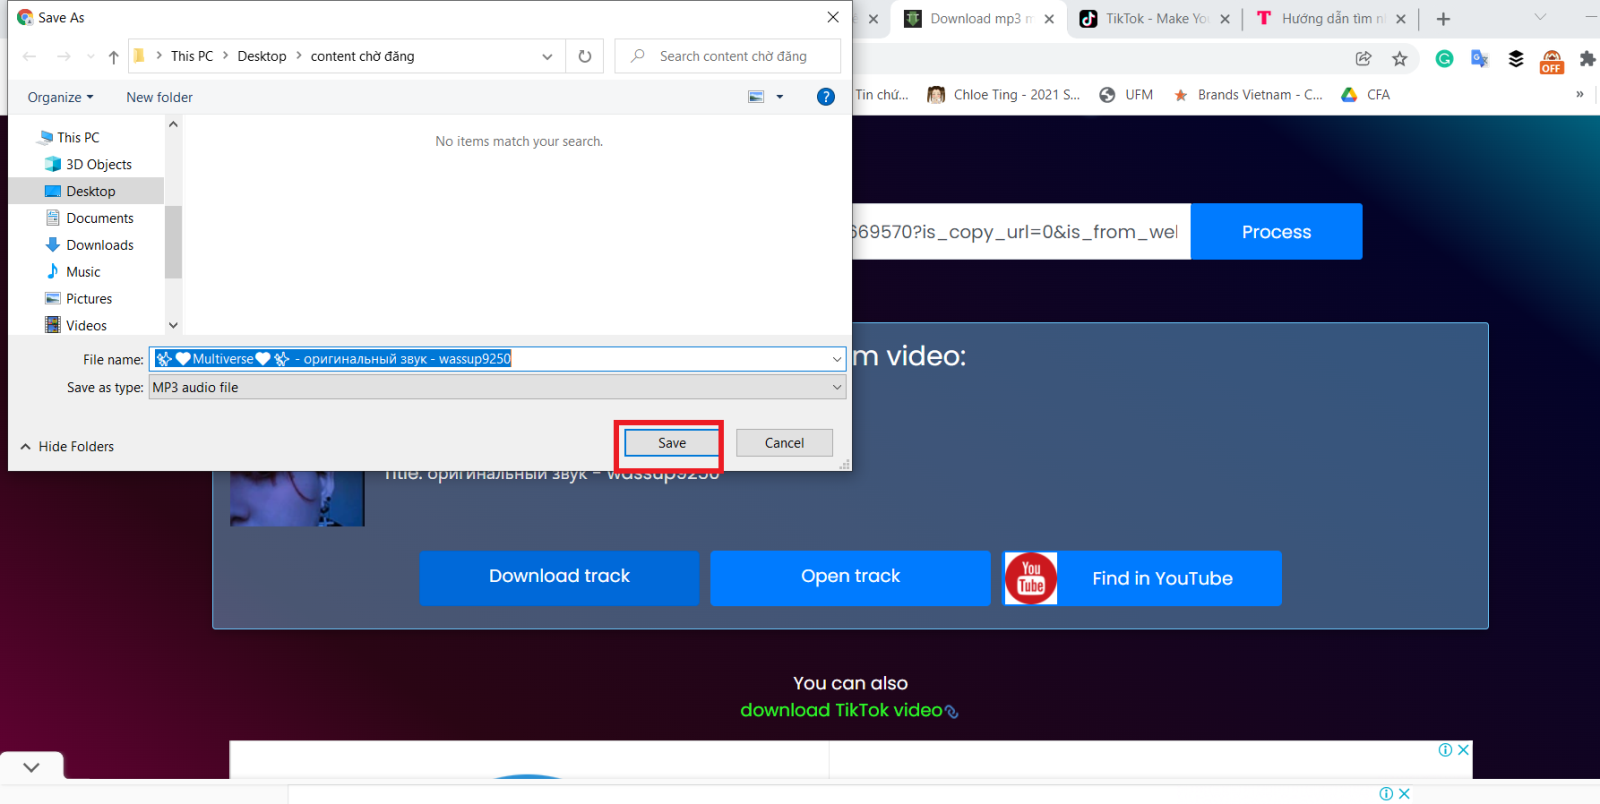This screenshot has width=1600, height=804.
Task: Open the Organize dropdown menu
Action: tap(60, 97)
